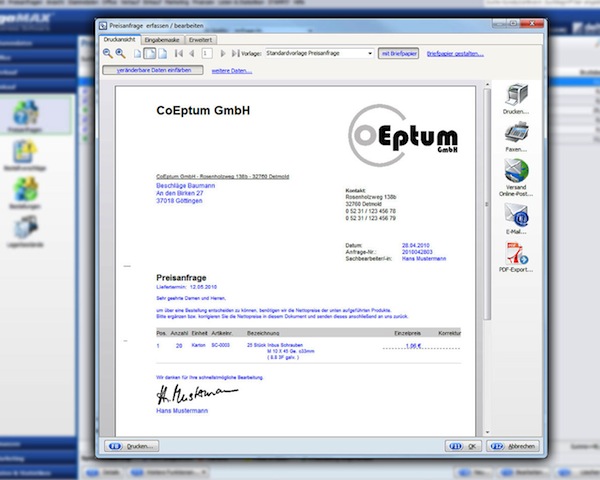Screen dimensions: 600x480
Task: Click the clerk name beside 'Sachbearbeiter/-in'
Action: point(424,259)
